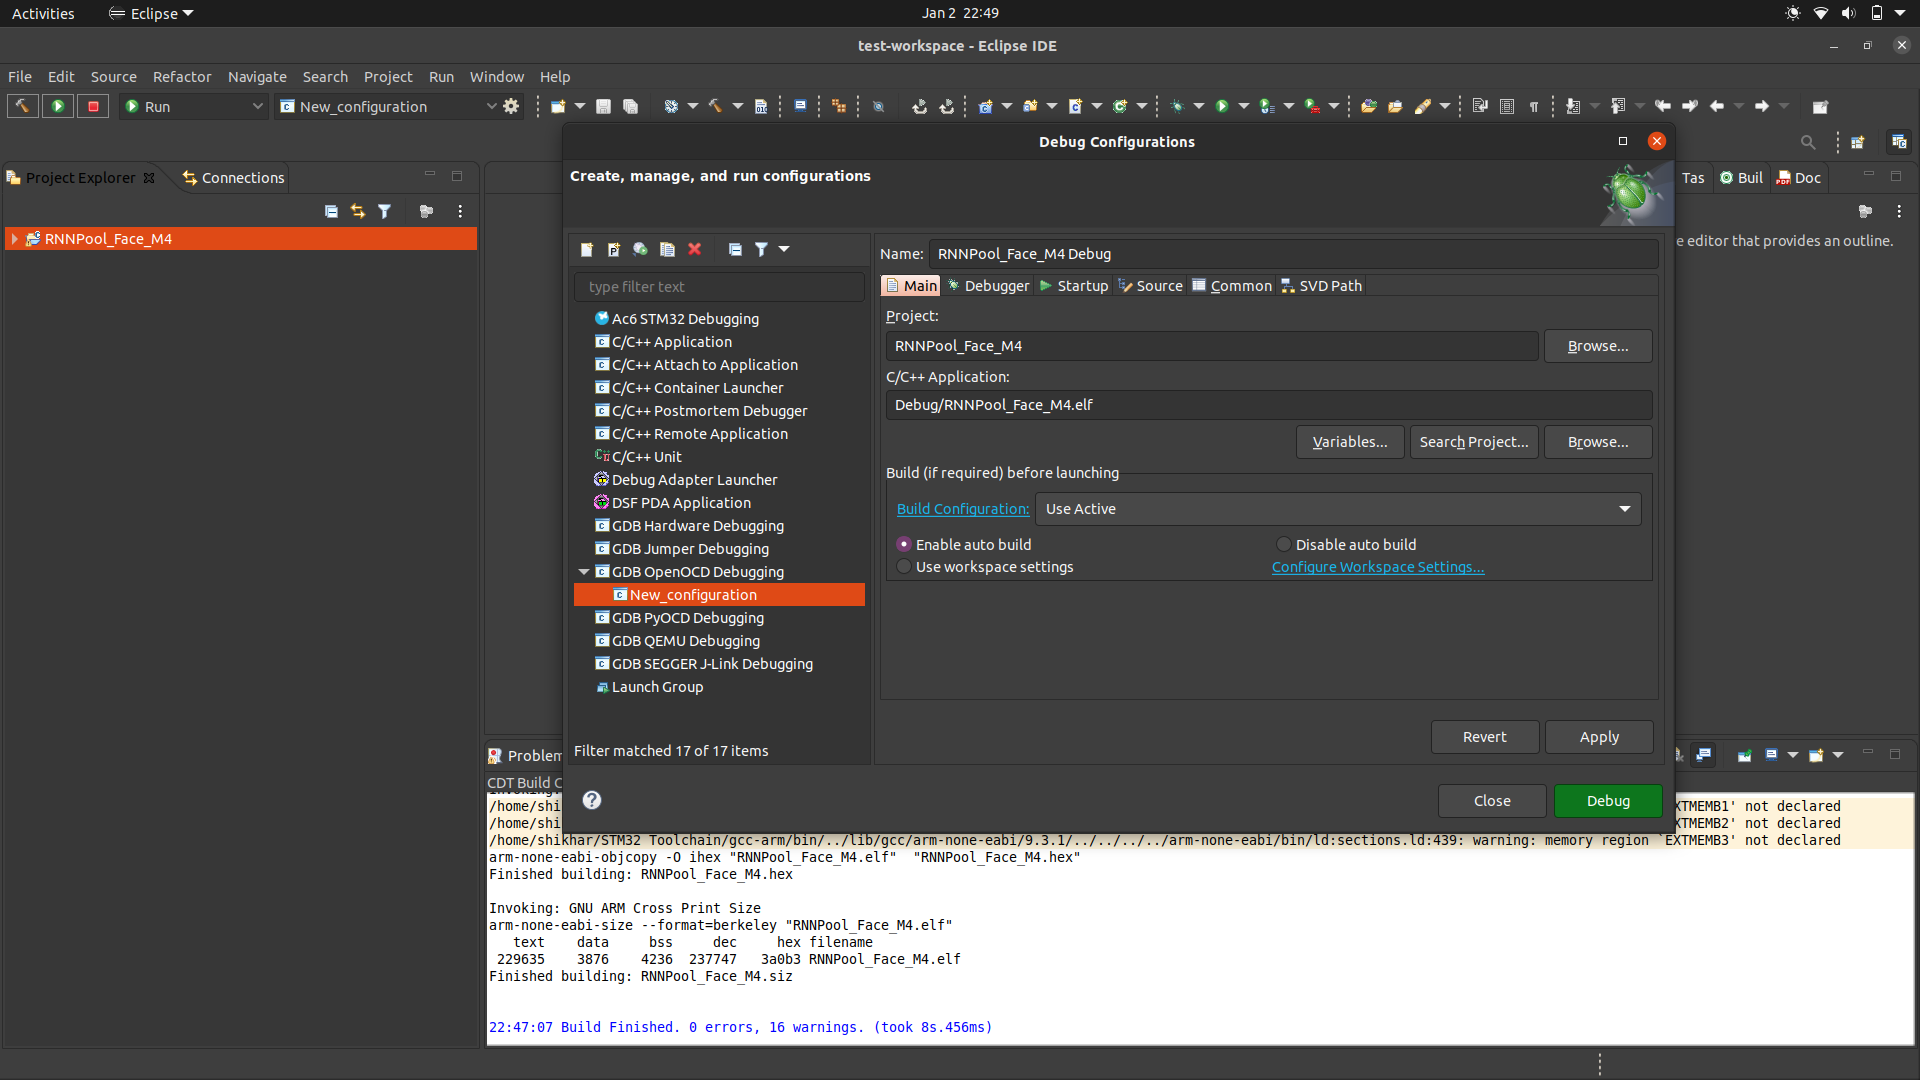Duplicate the selected launch configuration

click(x=667, y=250)
